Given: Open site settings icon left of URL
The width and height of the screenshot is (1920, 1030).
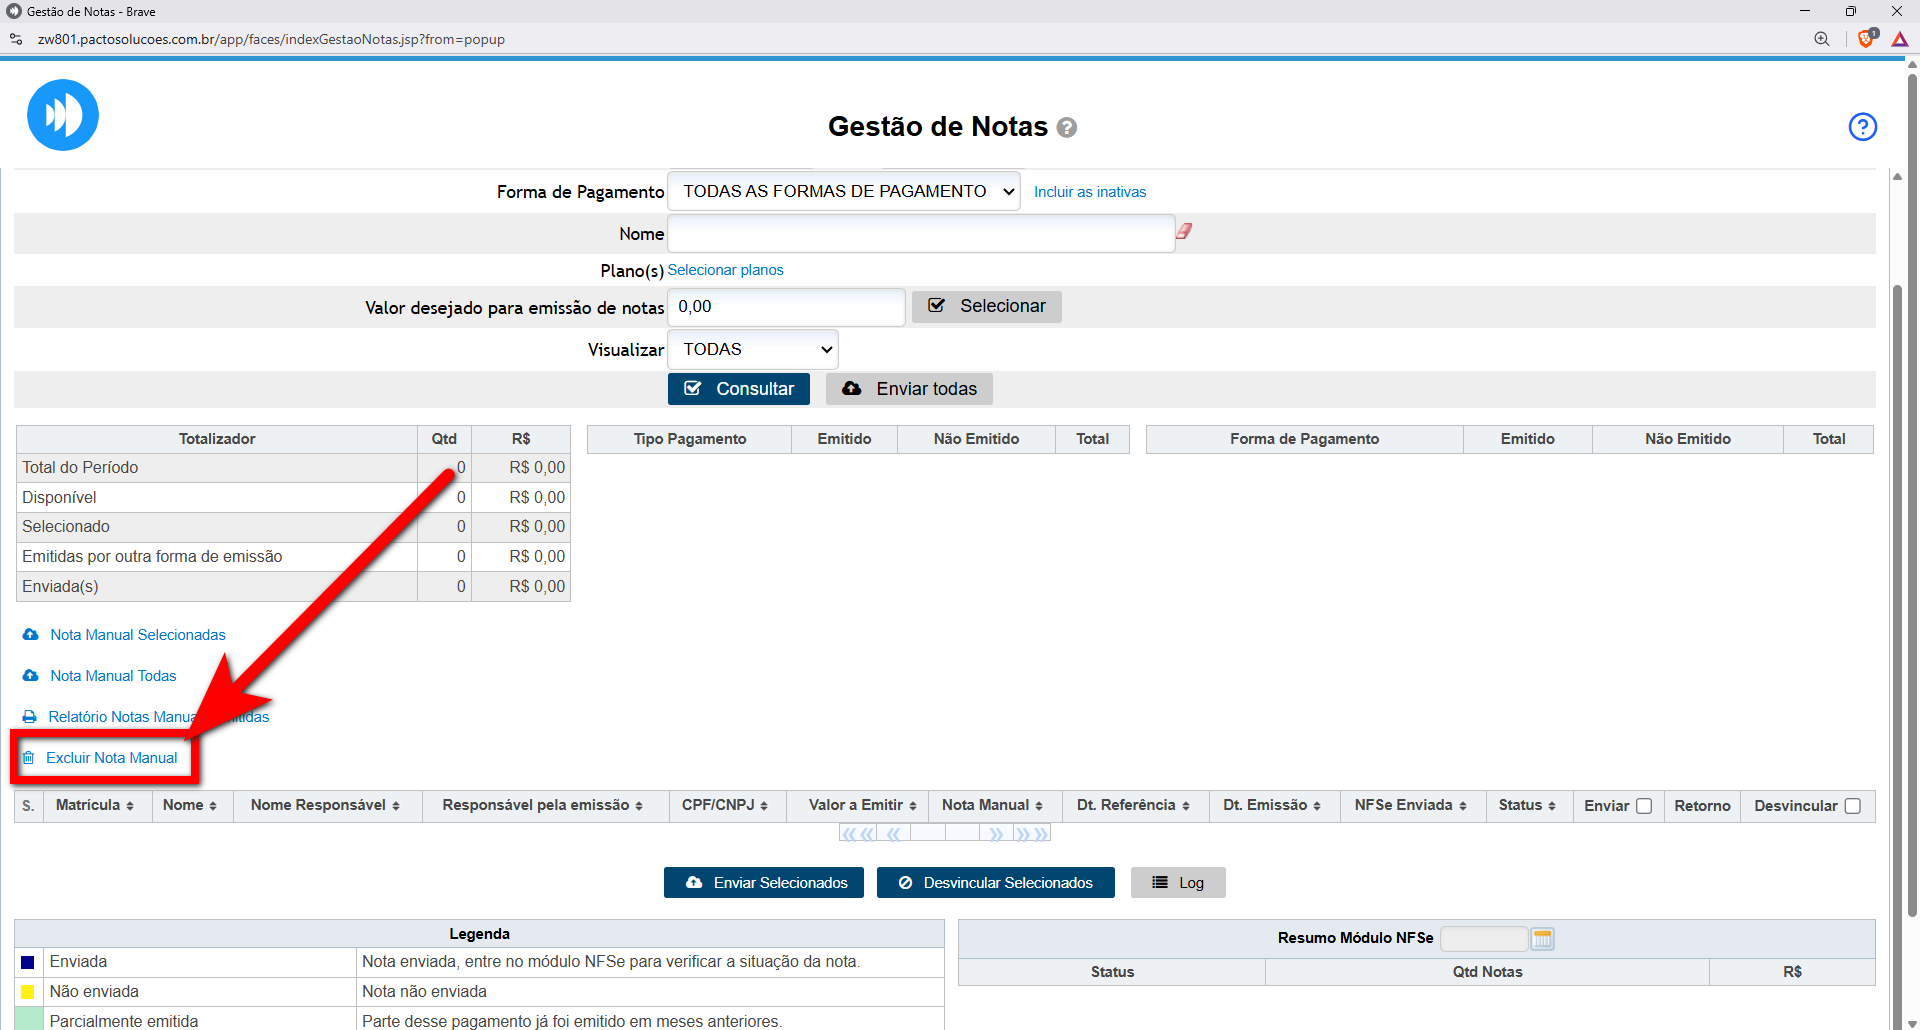Looking at the screenshot, I should coord(16,39).
